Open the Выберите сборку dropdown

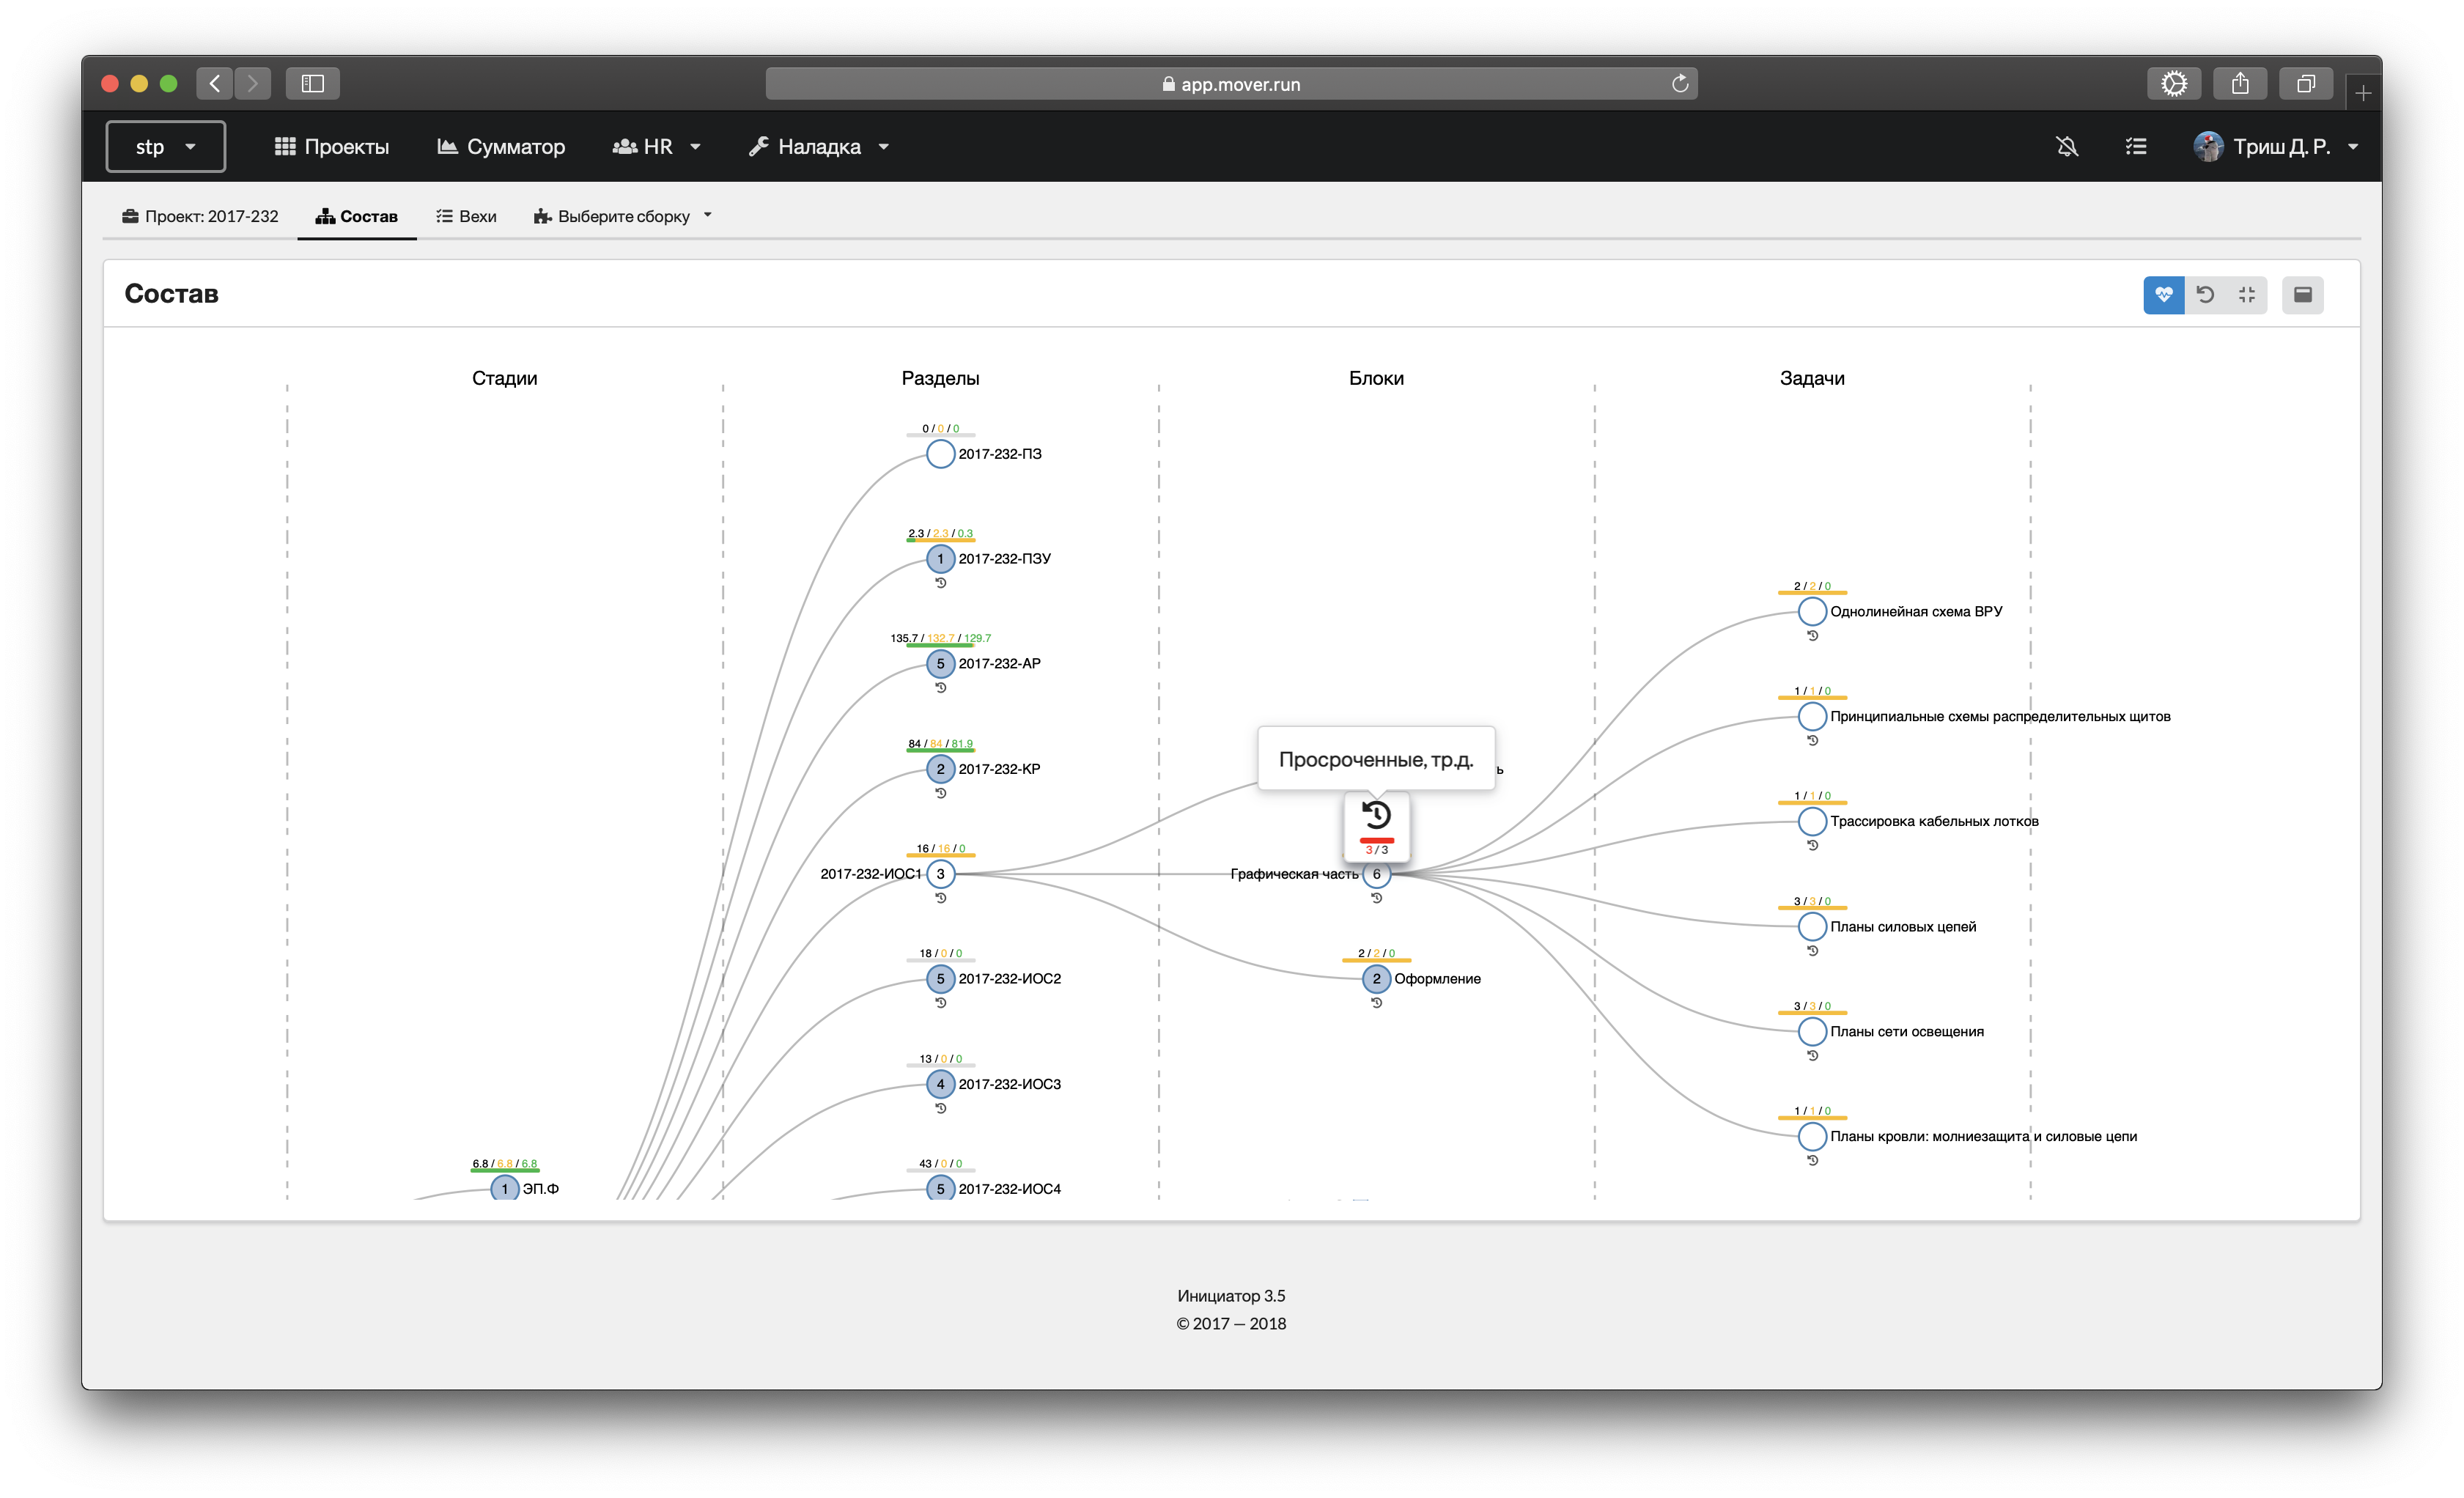pyautogui.click(x=623, y=216)
